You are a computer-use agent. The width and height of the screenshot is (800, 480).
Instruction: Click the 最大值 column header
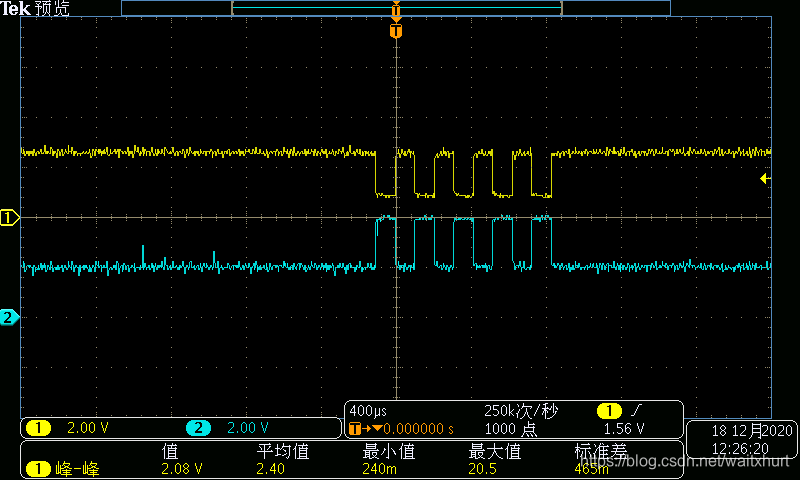[494, 451]
